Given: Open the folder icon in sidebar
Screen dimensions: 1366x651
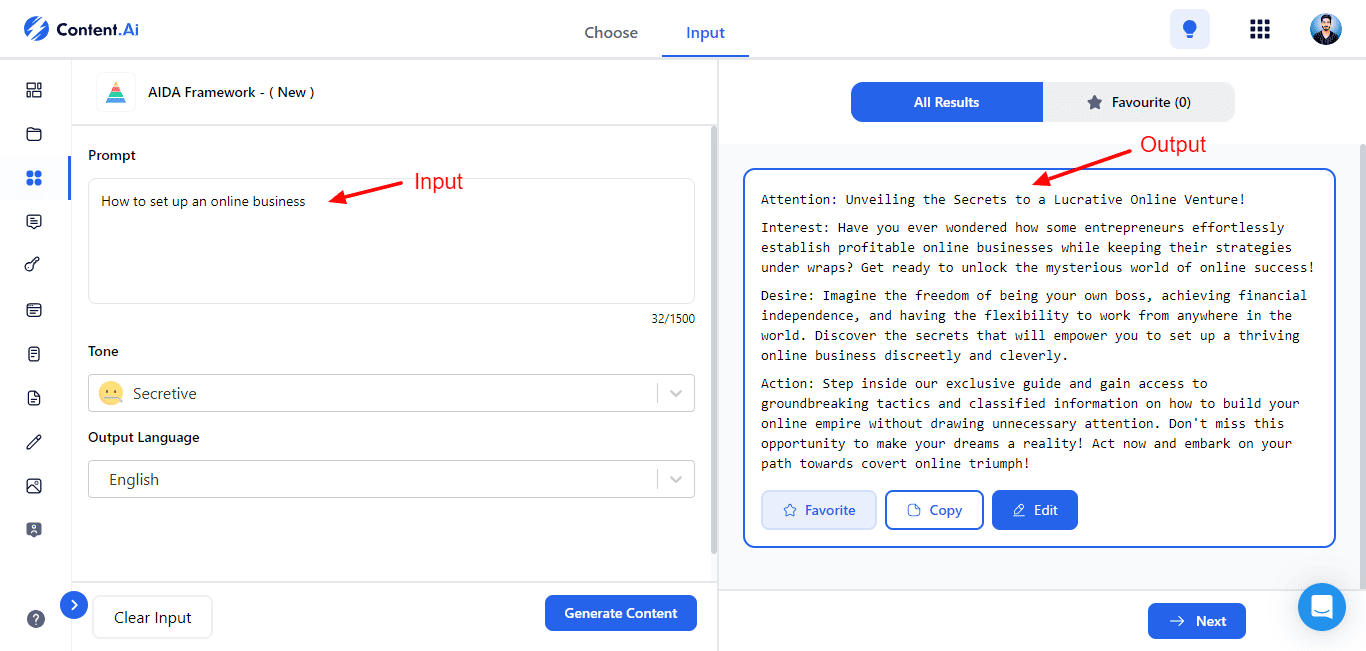Looking at the screenshot, I should 34,134.
